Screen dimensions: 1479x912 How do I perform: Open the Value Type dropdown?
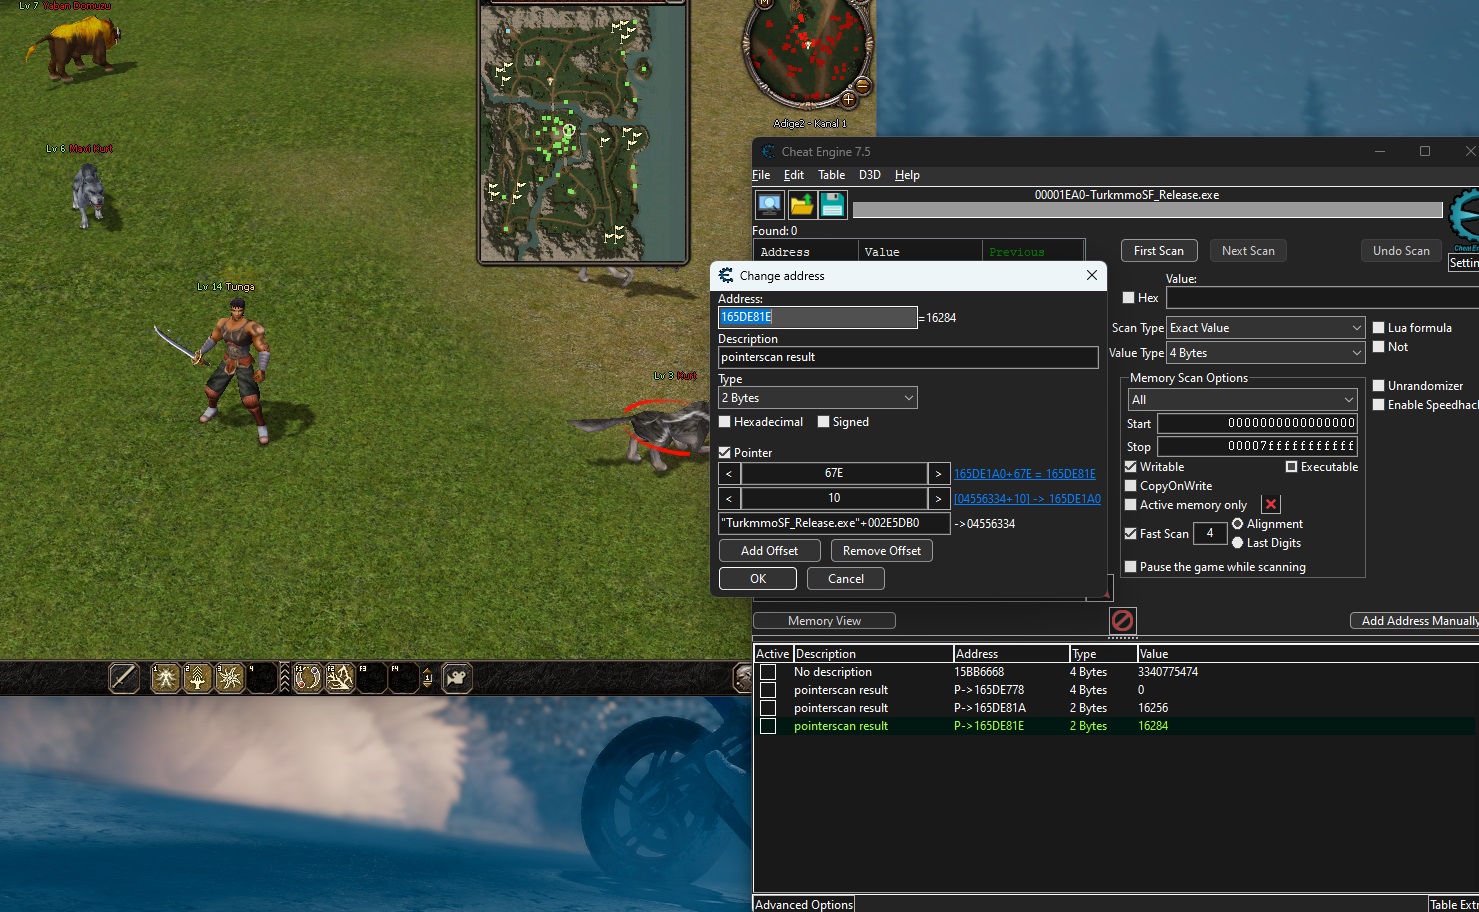pyautogui.click(x=1266, y=353)
